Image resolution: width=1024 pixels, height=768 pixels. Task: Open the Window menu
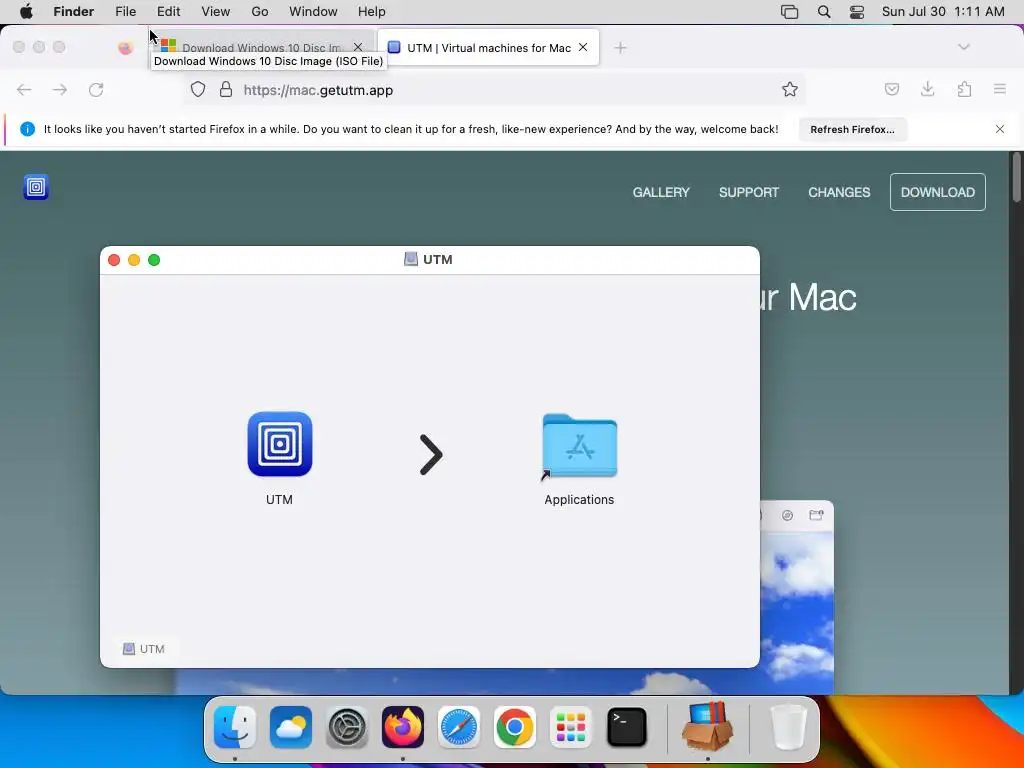pos(313,12)
